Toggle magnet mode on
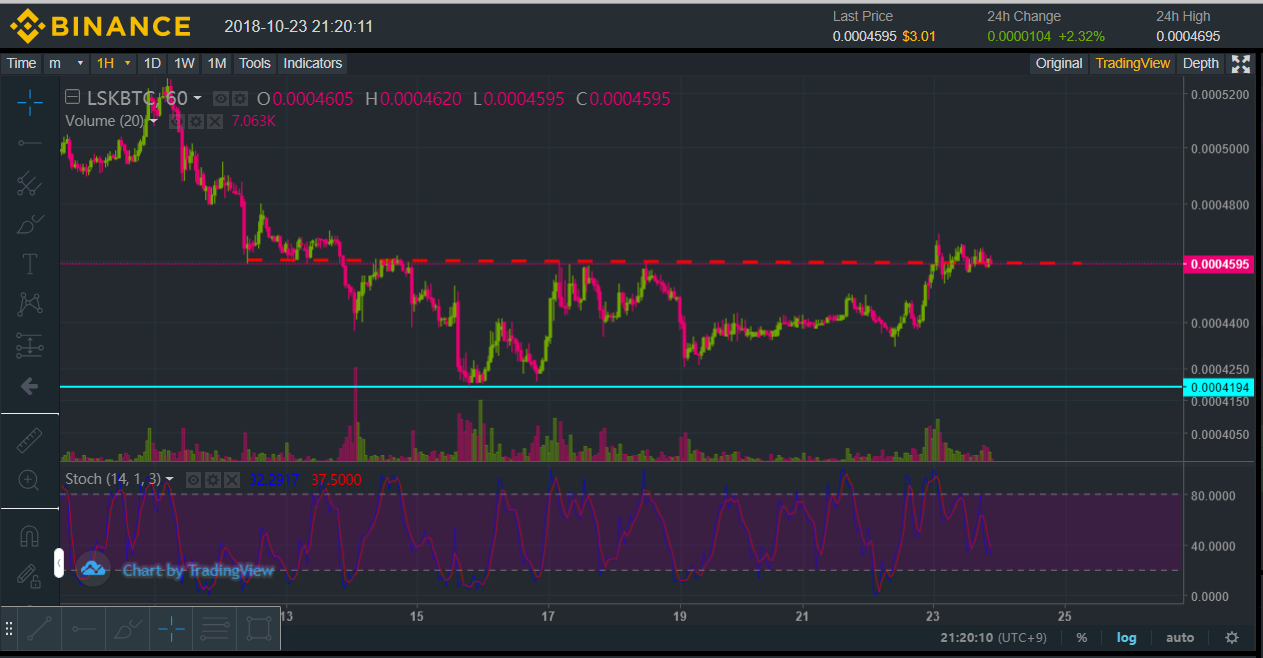This screenshot has width=1263, height=658. [30, 536]
